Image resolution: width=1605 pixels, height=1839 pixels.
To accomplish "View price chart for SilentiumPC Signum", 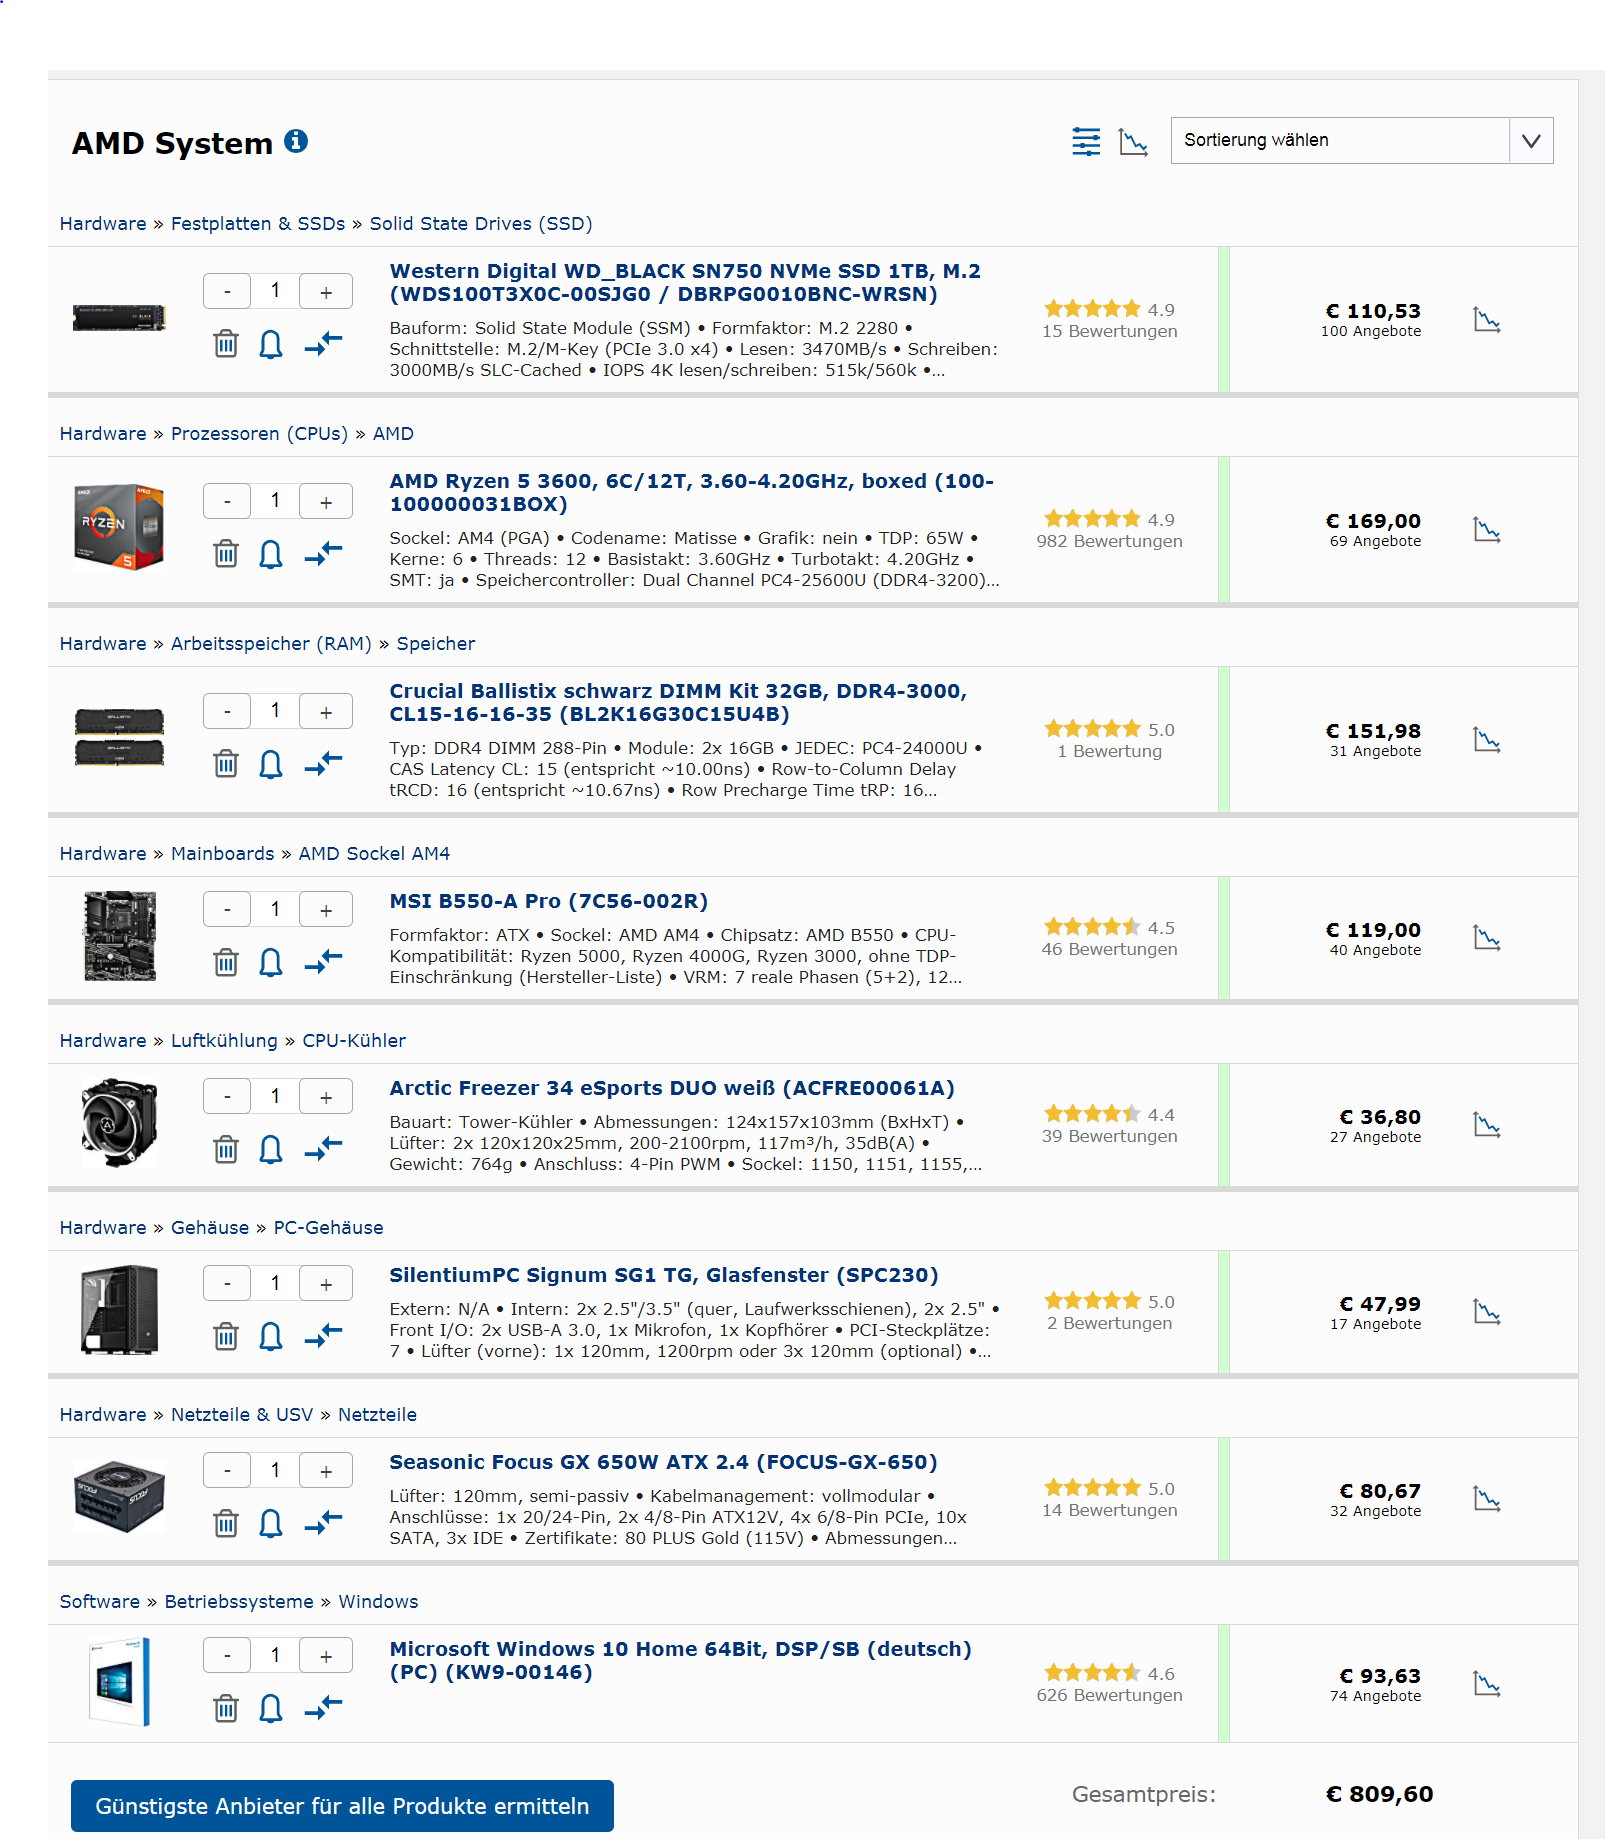I will 1487,1312.
